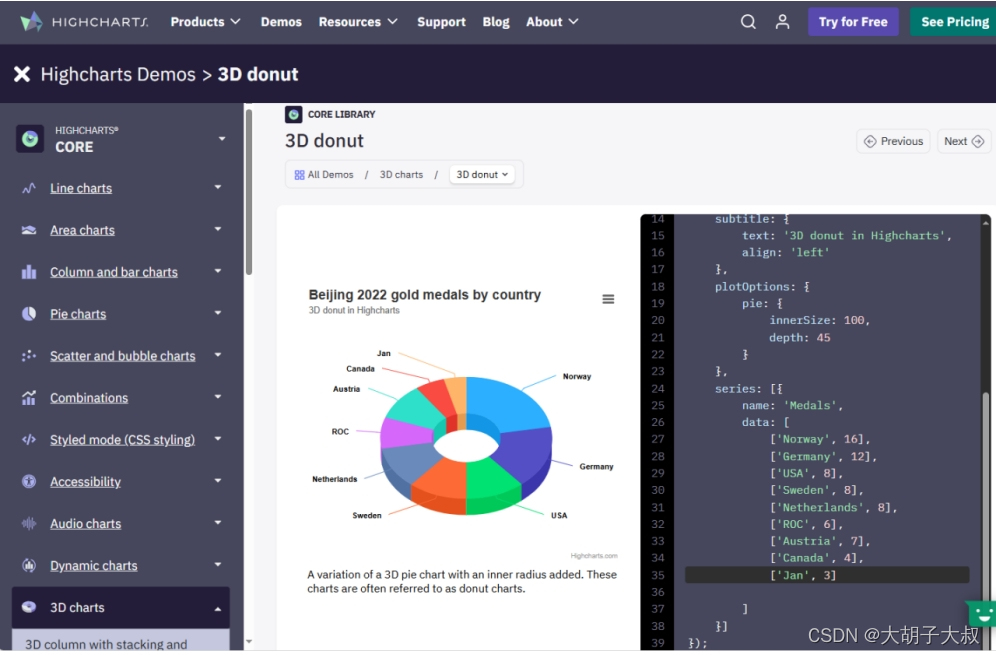Expand the Column and bar charts arrow
Image resolution: width=996 pixels, height=655 pixels.
tap(218, 271)
